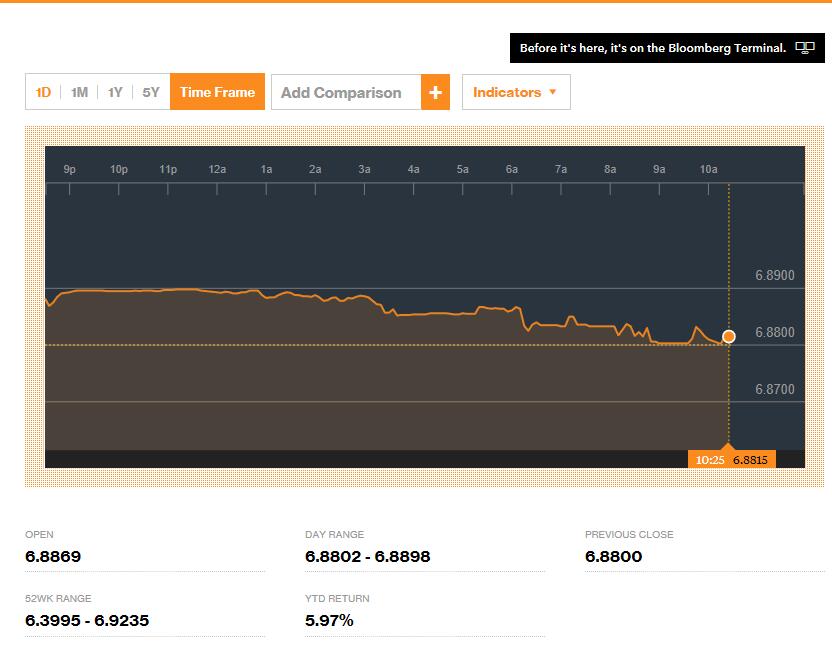Click the orange plus button beside Add Comparison

(435, 93)
